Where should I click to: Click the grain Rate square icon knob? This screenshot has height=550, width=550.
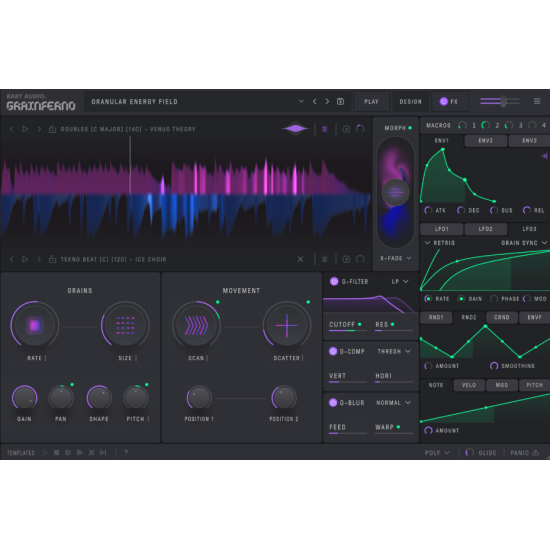(35, 326)
